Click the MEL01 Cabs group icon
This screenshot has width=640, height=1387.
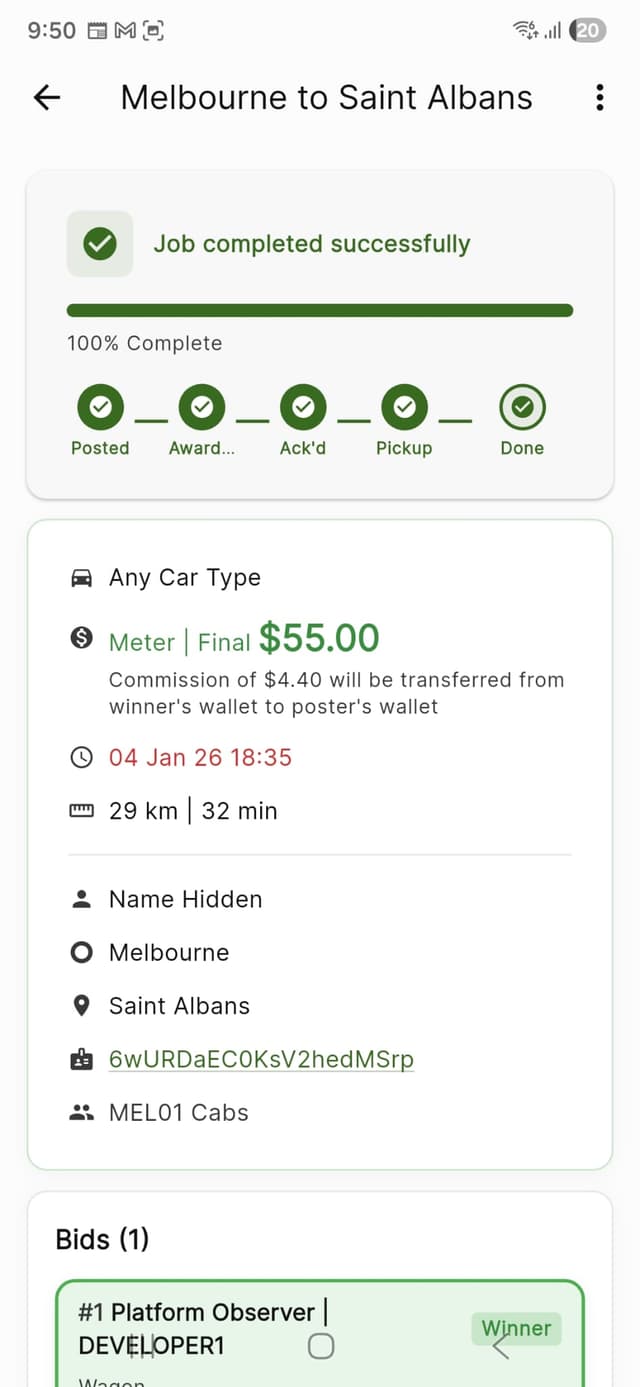pos(83,1112)
